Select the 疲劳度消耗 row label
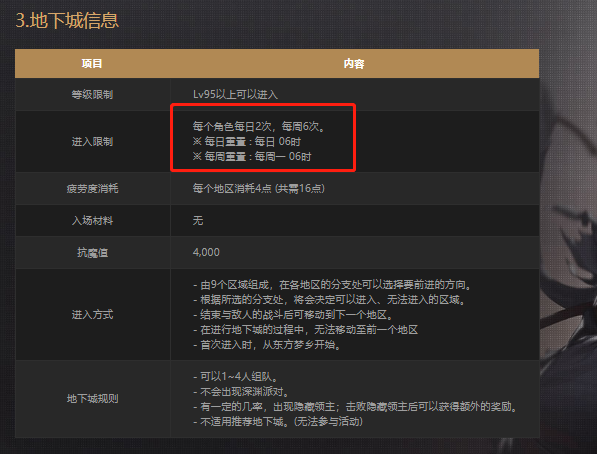This screenshot has width=597, height=454. click(92, 189)
